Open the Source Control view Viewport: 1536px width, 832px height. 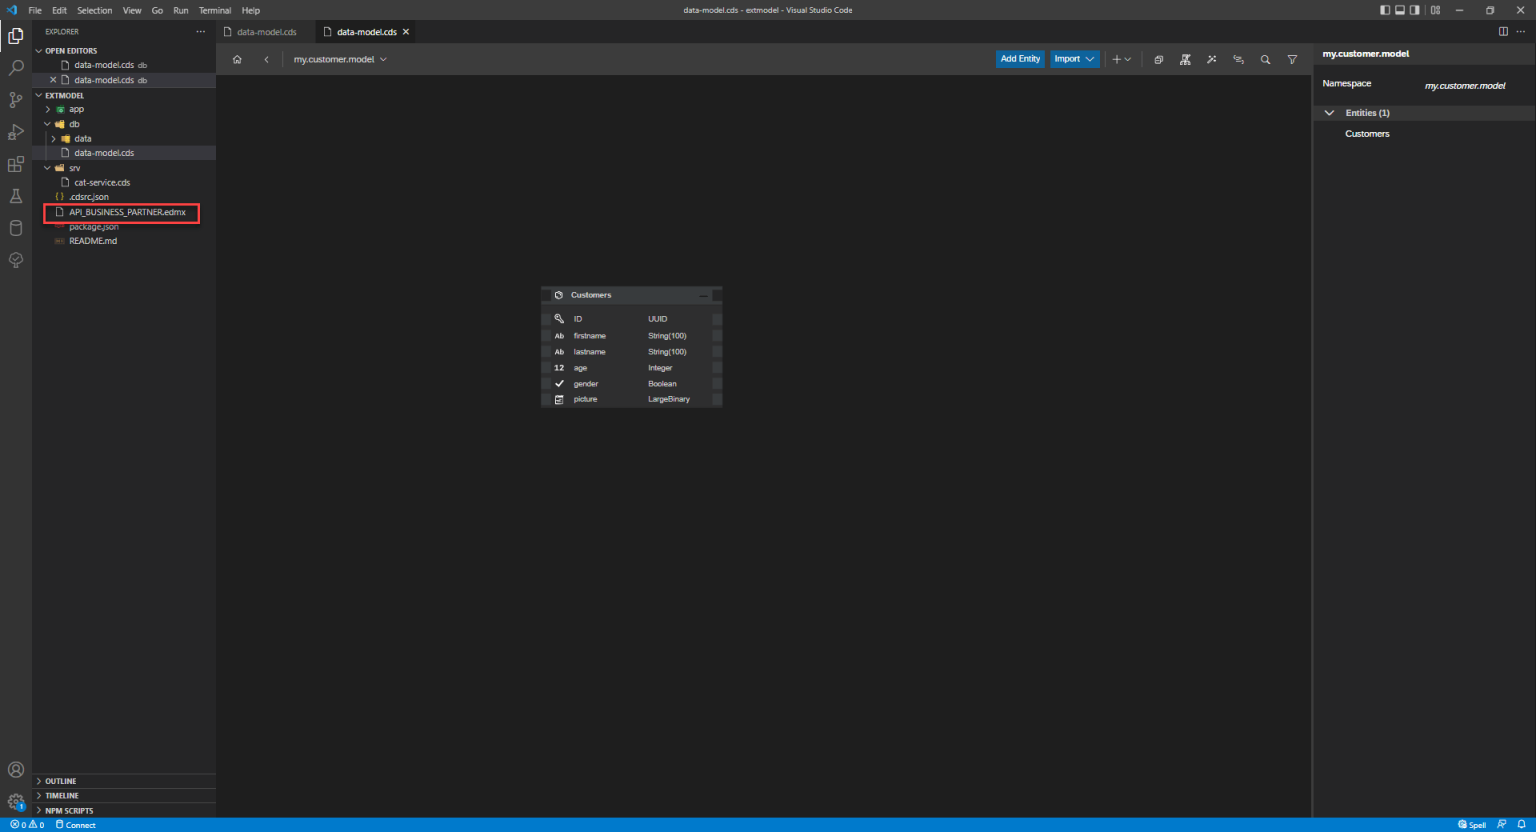coord(16,100)
